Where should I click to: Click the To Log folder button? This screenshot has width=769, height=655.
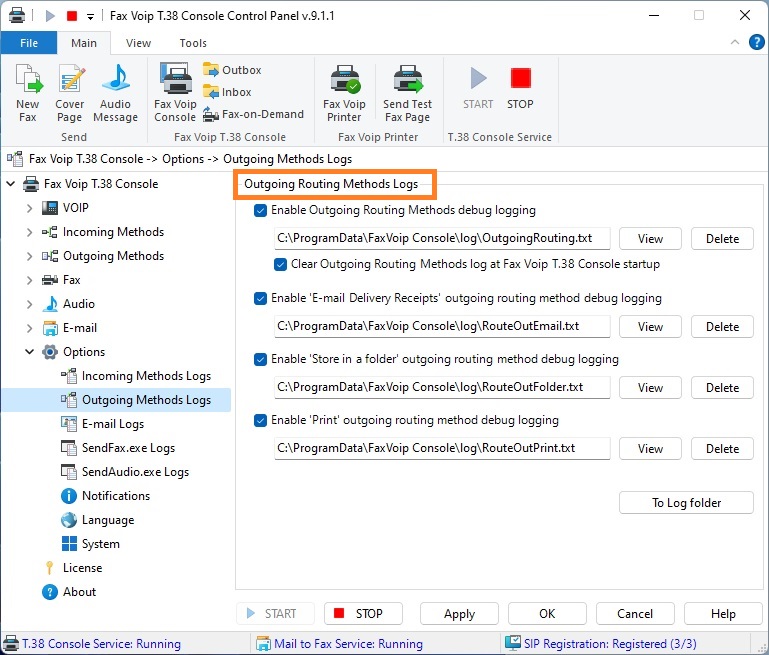point(686,503)
